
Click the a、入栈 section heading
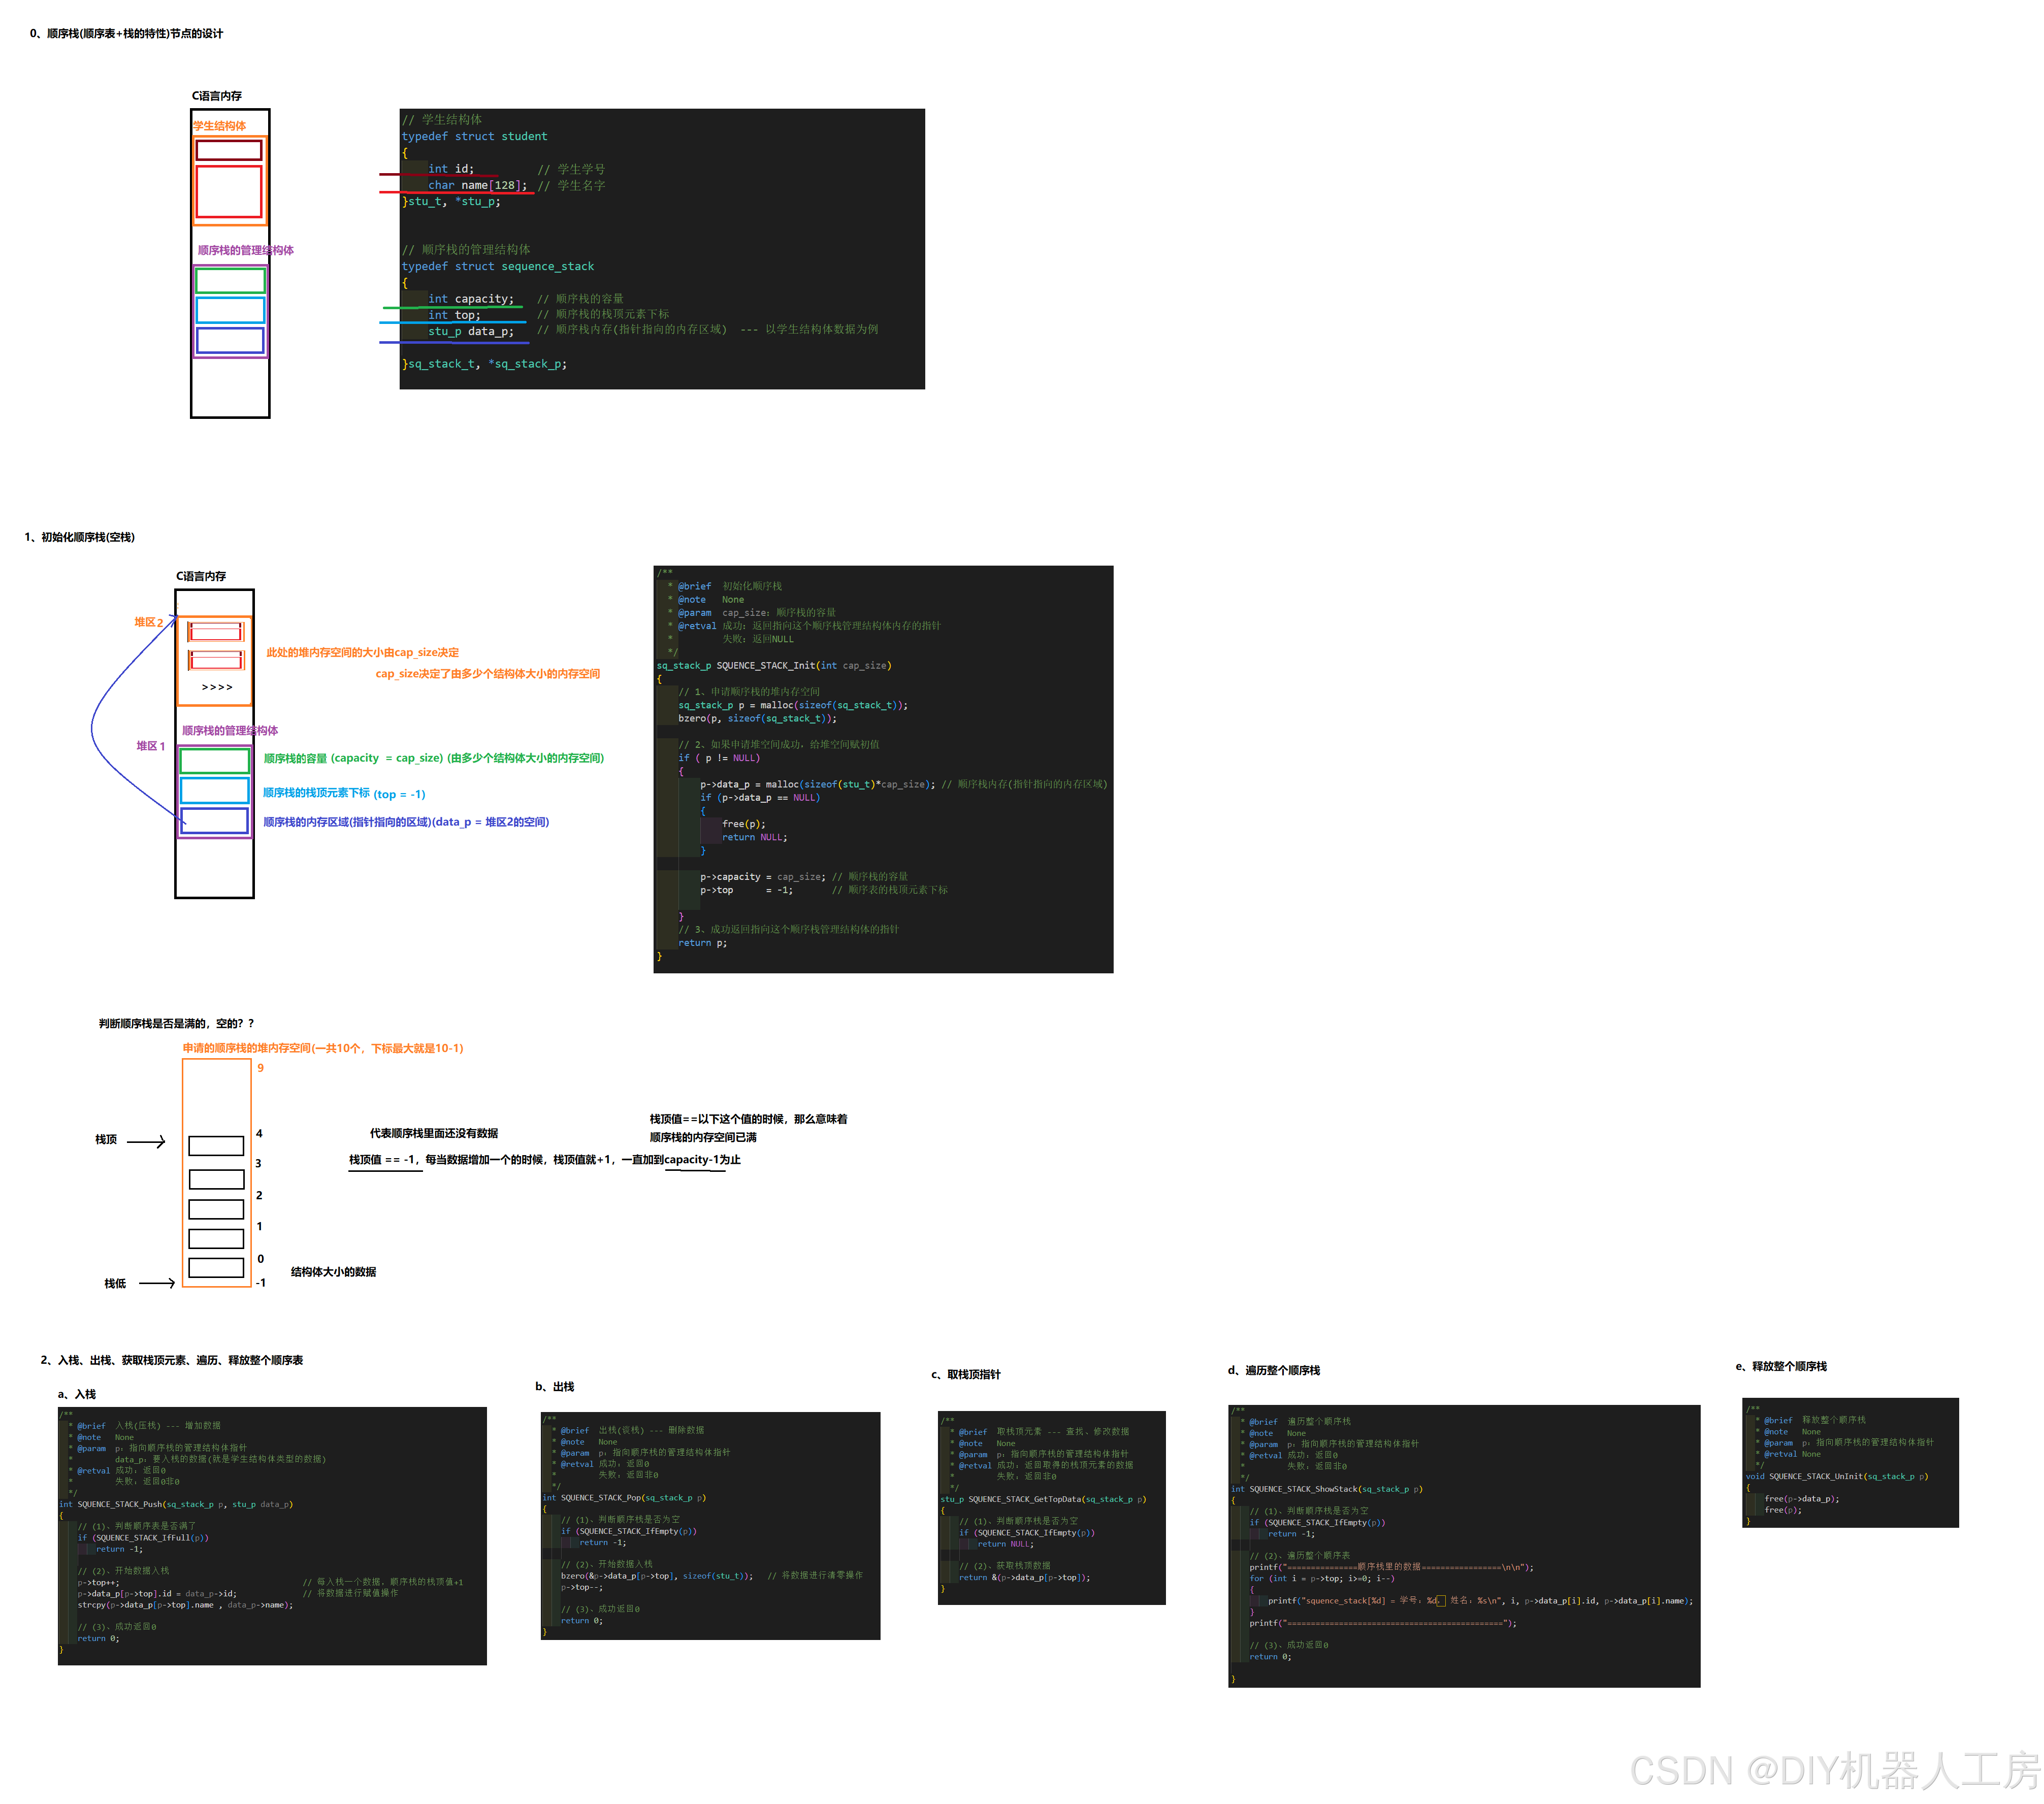click(x=77, y=1394)
